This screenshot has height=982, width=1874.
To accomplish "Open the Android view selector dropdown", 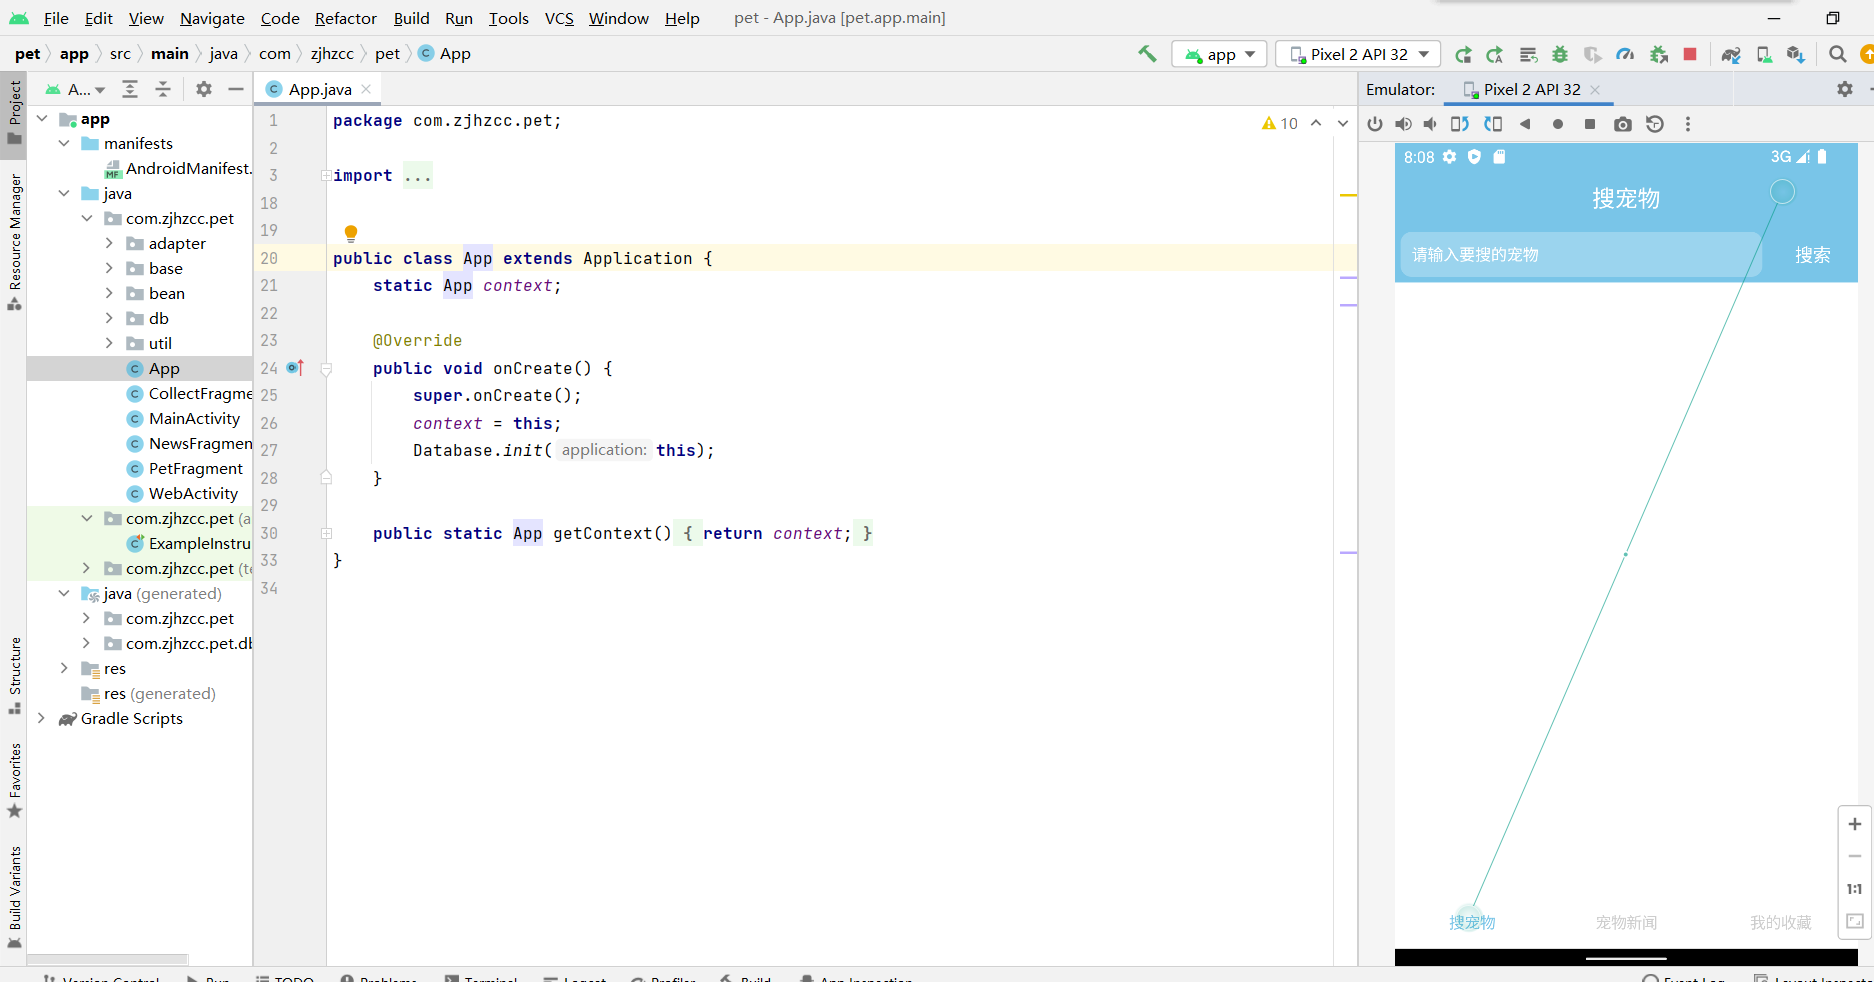I will point(75,89).
